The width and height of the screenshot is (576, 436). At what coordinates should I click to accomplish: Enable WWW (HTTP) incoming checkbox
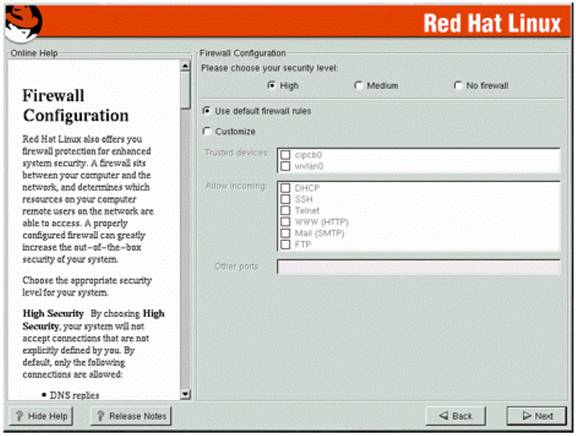285,222
